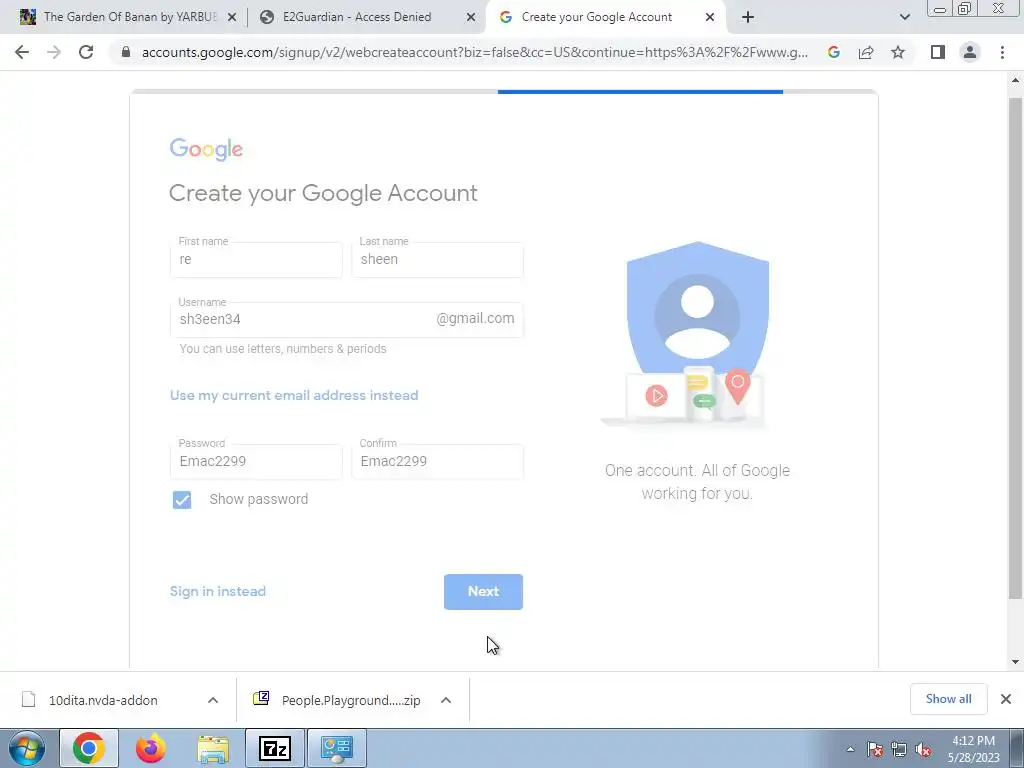
Task: Click the scrollbar up arrow
Action: (x=1015, y=80)
